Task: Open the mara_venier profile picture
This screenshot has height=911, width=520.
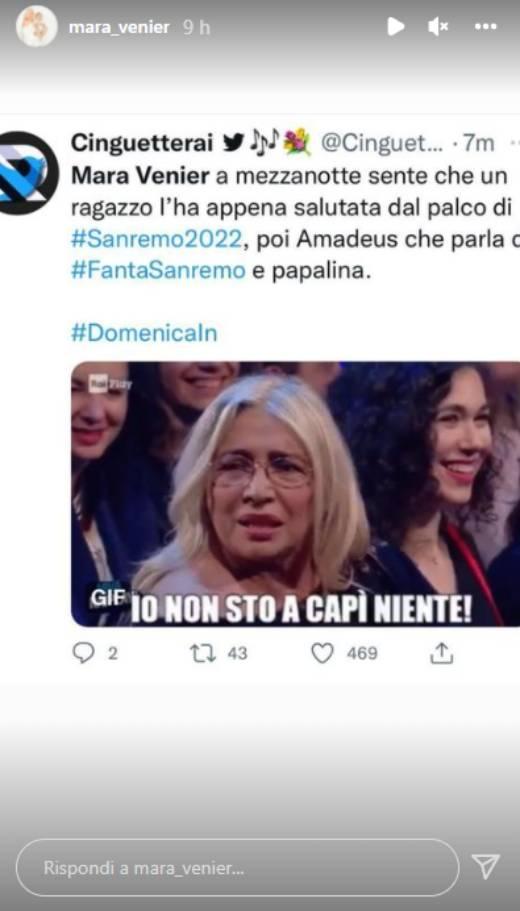Action: (37, 26)
